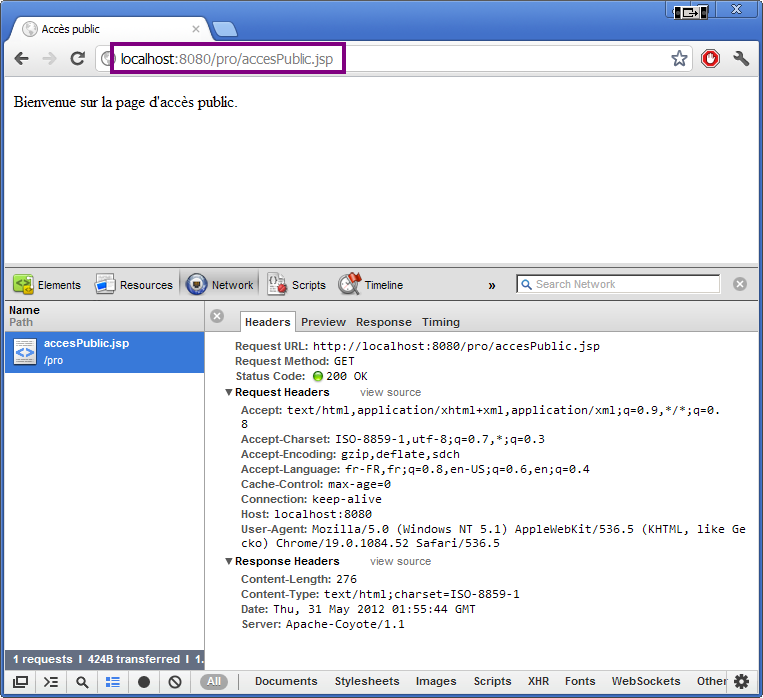View source of Request Headers

click(x=390, y=393)
